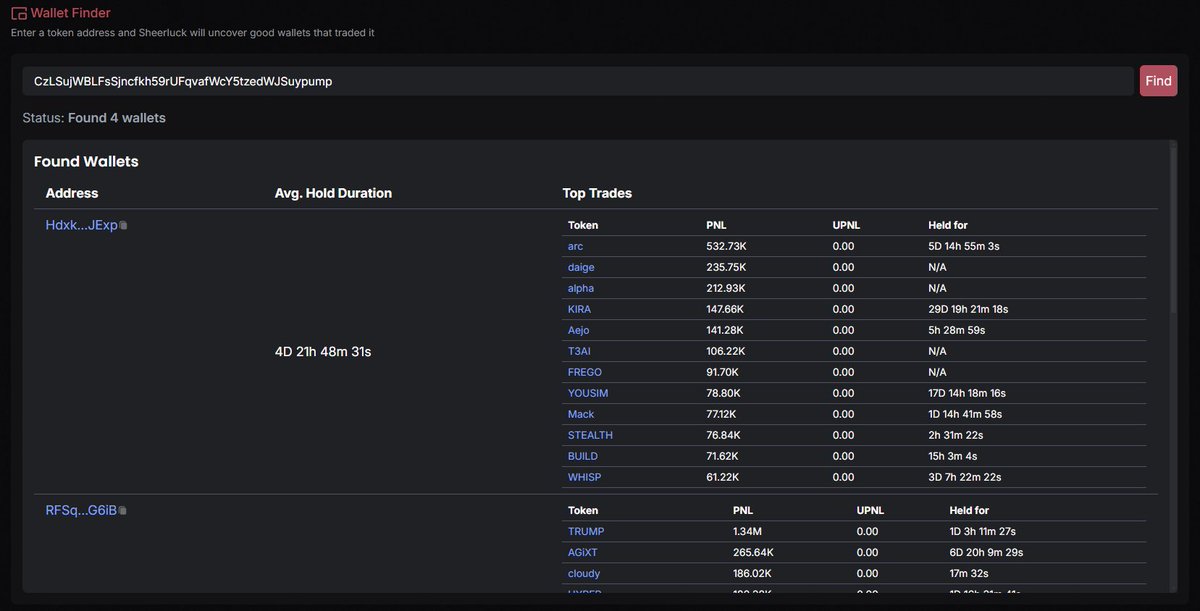The image size is (1200, 611).
Task: Click the 17m 32s held duration
Action: (x=969, y=573)
